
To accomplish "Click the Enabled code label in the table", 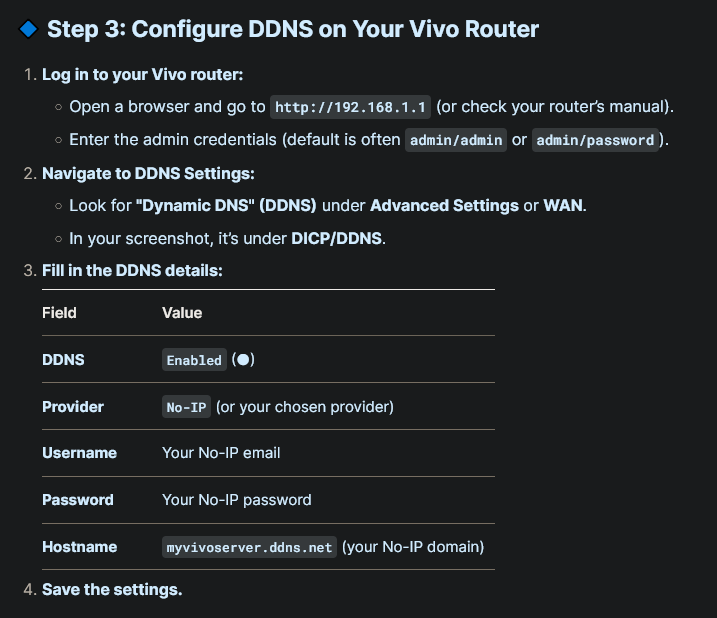I will (x=194, y=360).
